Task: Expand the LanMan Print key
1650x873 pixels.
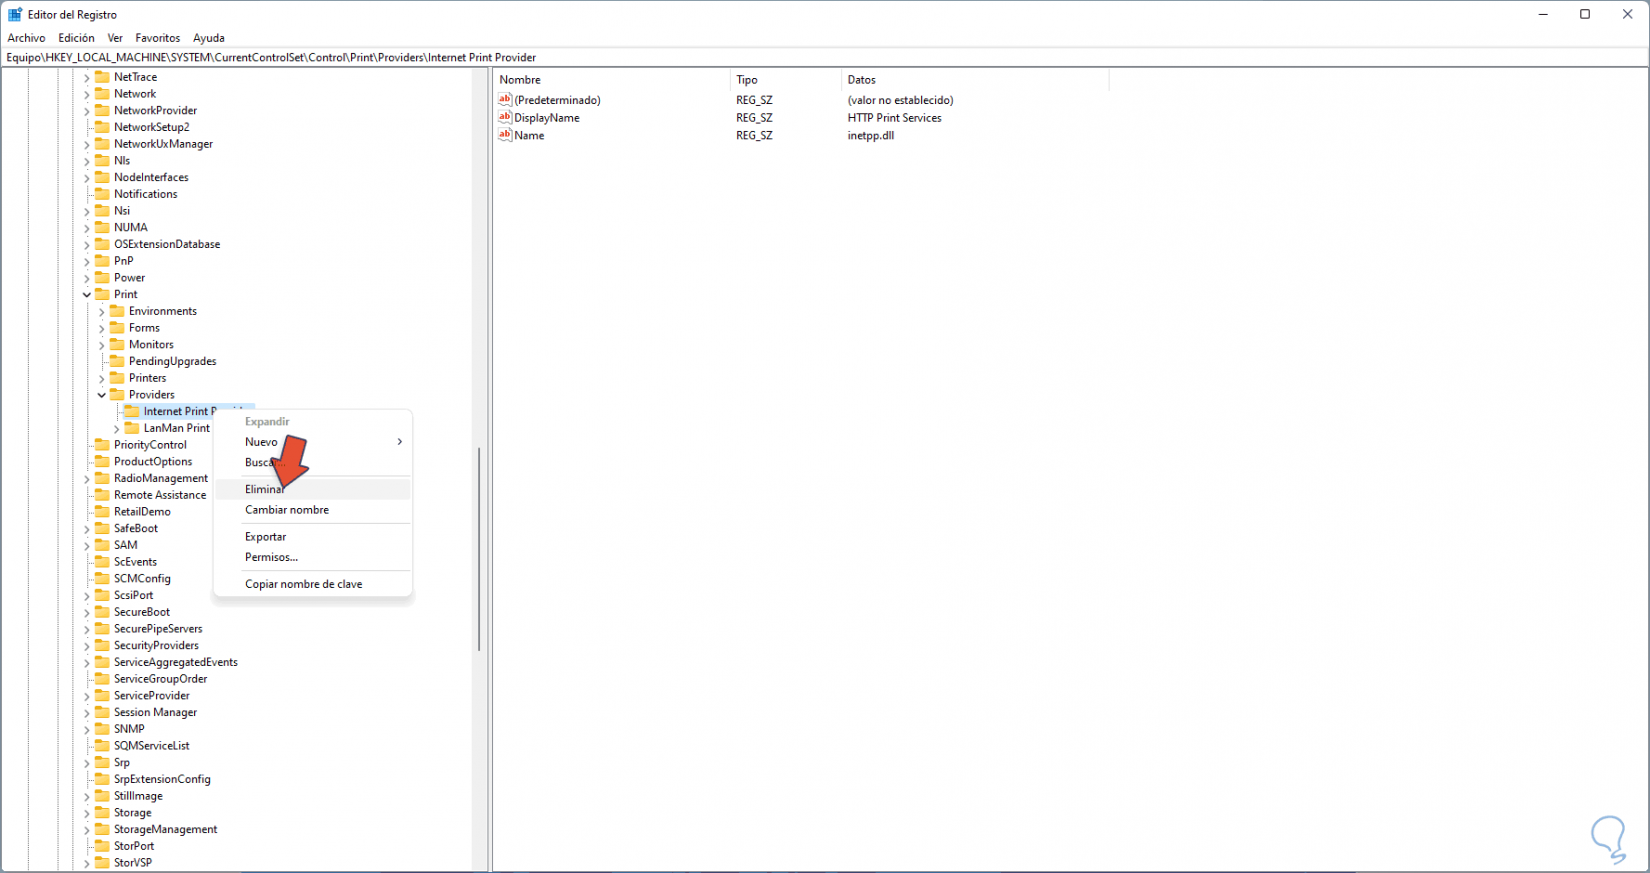Action: point(117,428)
